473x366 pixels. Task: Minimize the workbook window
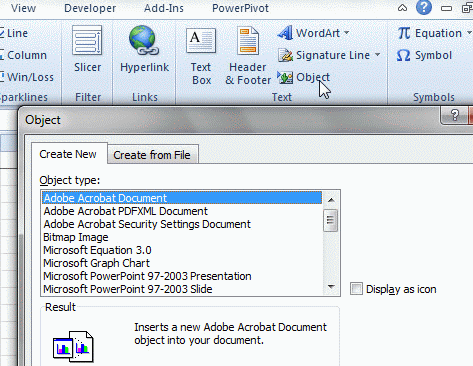coord(446,8)
